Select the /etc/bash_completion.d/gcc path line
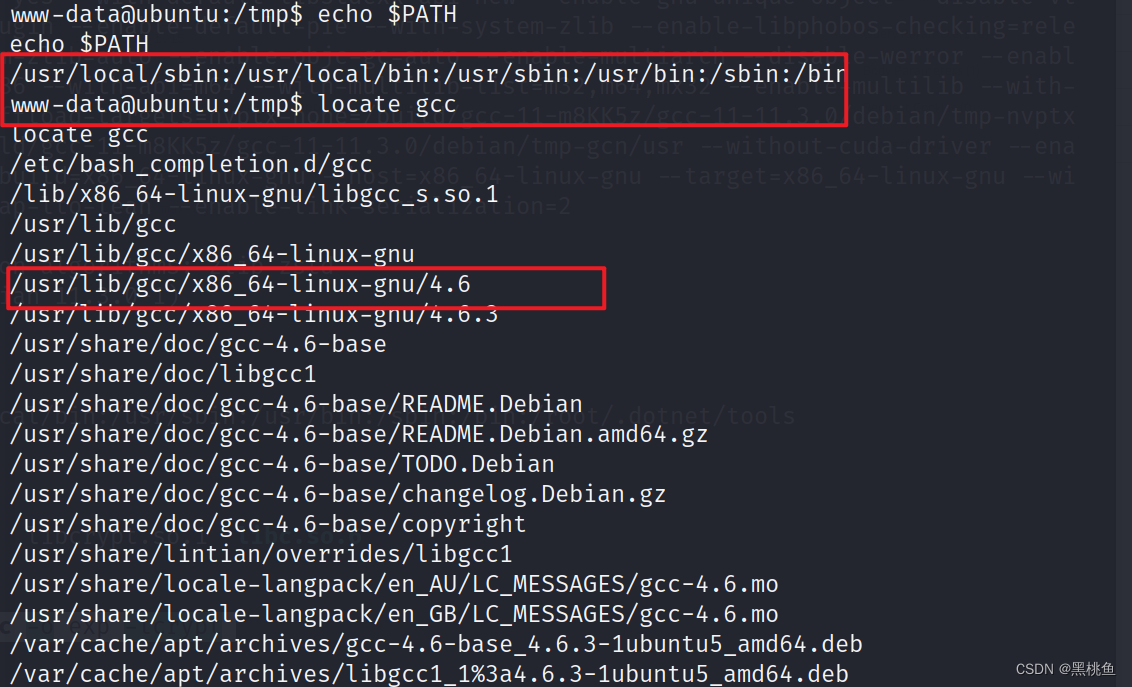Viewport: 1132px width, 687px height. click(x=191, y=164)
